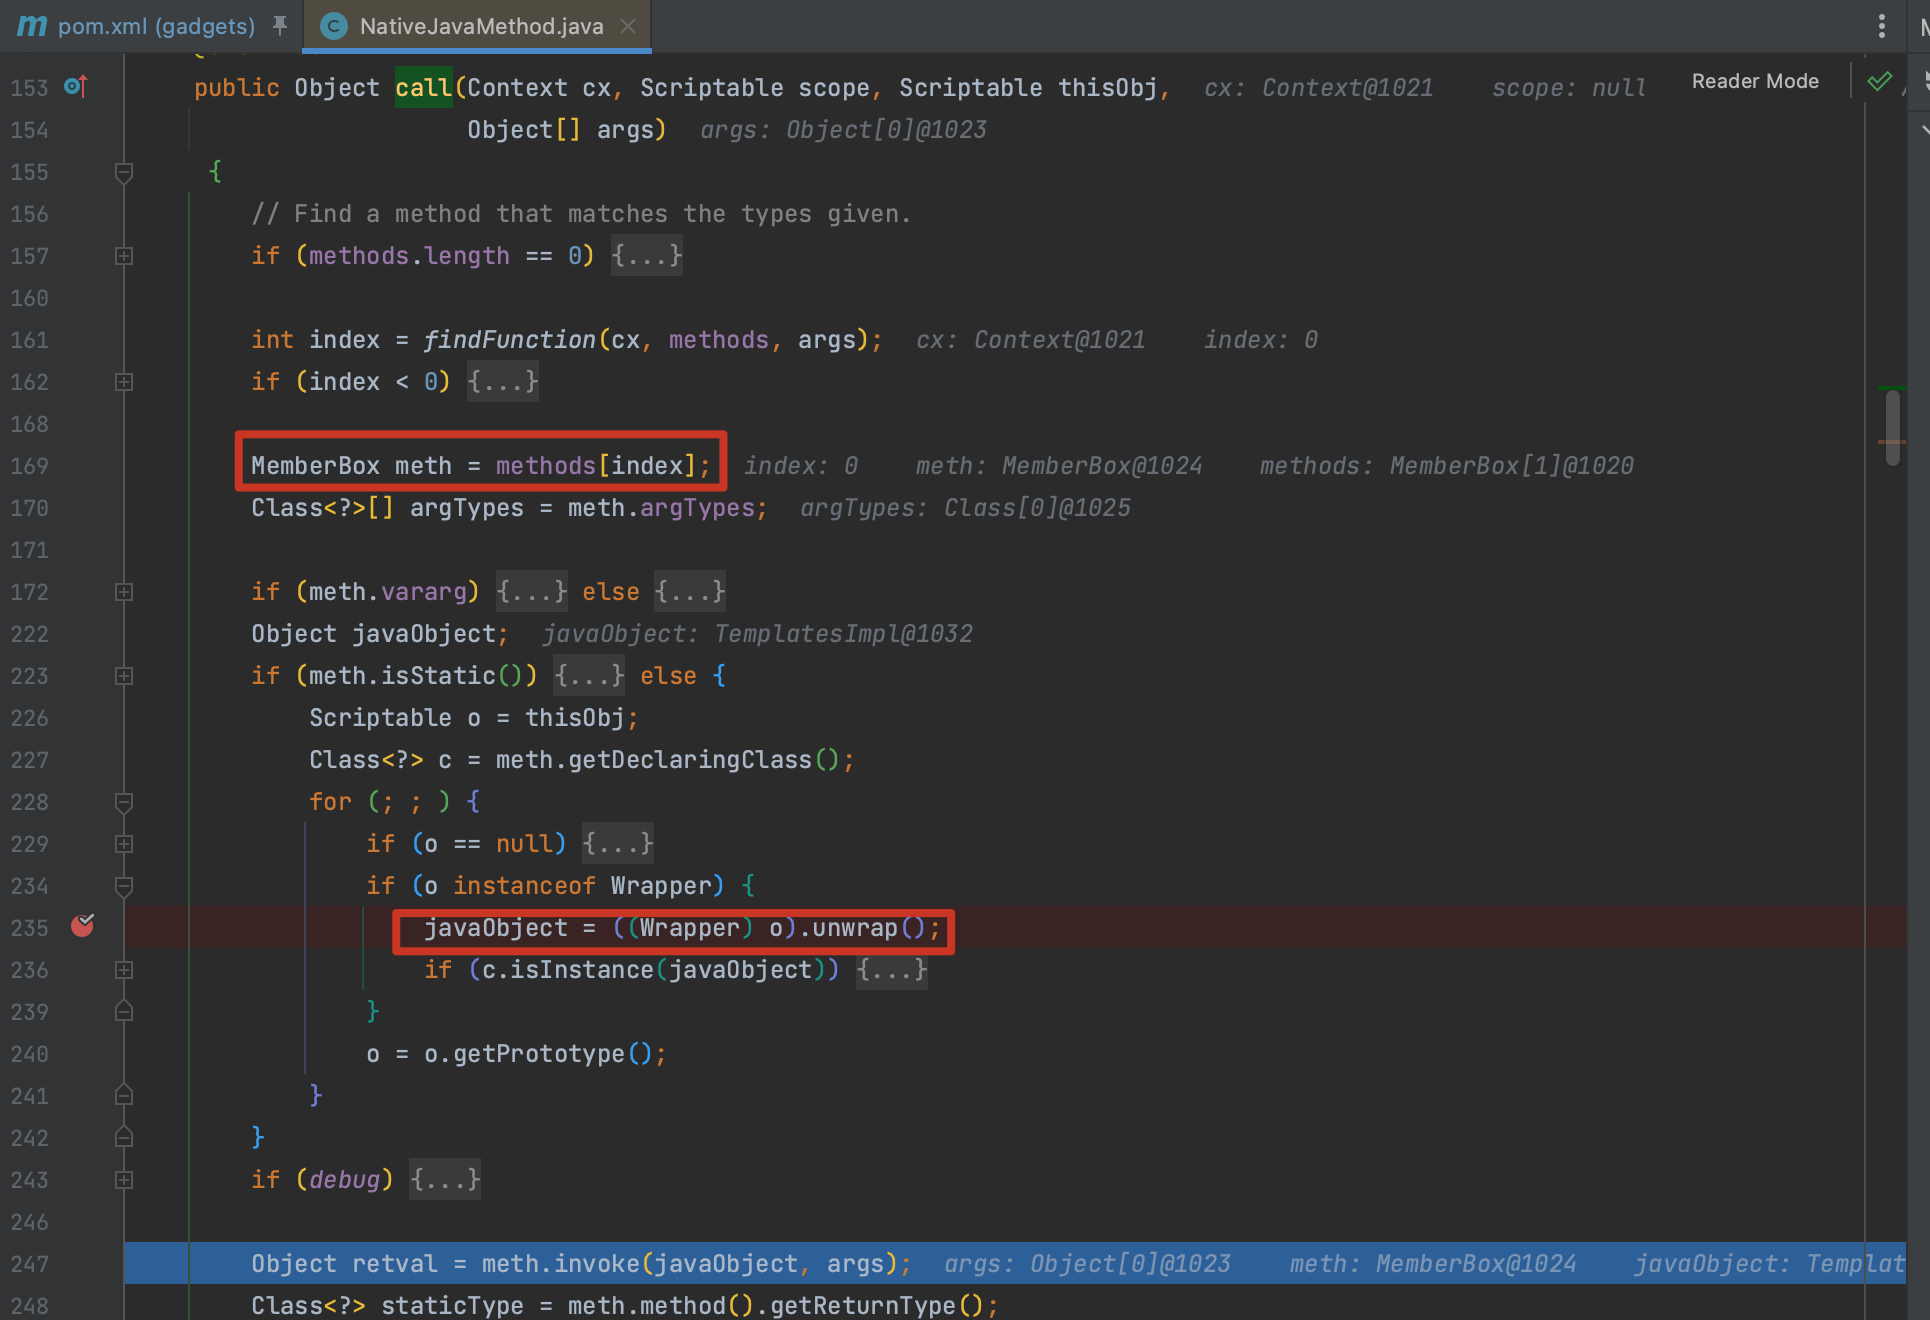Click the folded {...} placeholder after methods.length == 0
The image size is (1930, 1320).
pyautogui.click(x=647, y=256)
